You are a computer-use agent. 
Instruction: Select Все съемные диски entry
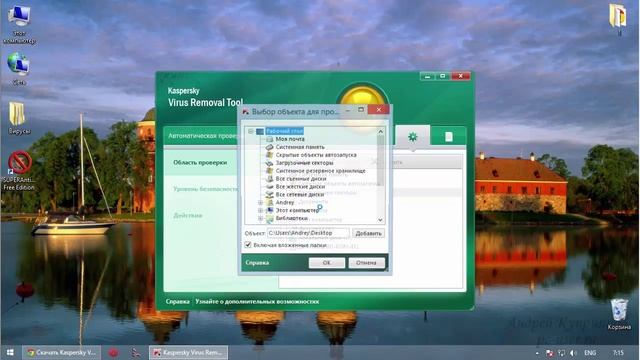click(x=301, y=179)
